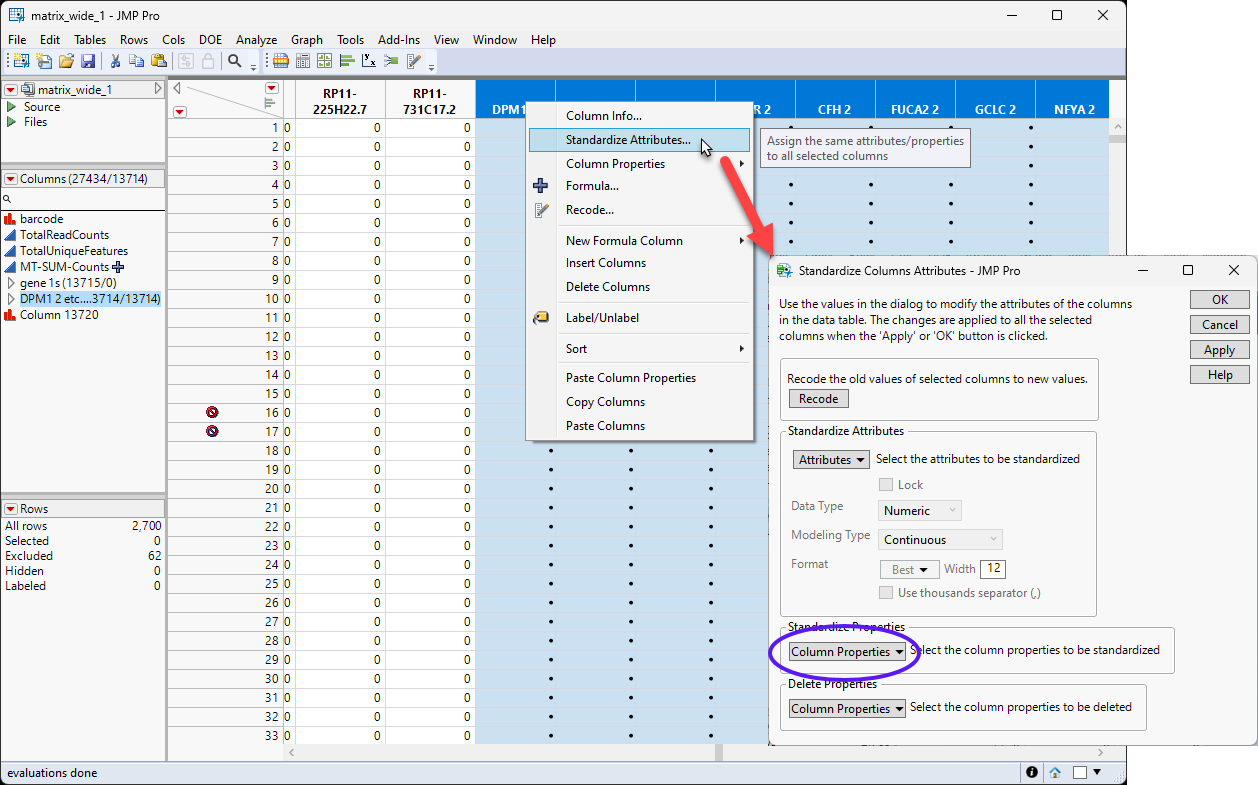Open the Analyze menu in menu bar
The height and width of the screenshot is (785, 1258).
click(x=256, y=40)
